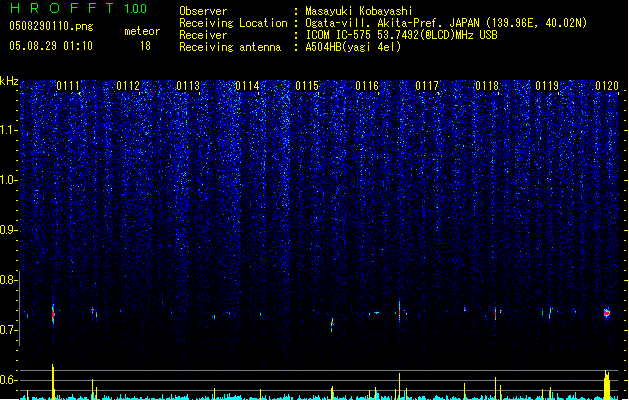This screenshot has width=629, height=400.
Task: Click the date stamp 05.08.29 01:10
Action: (x=51, y=46)
